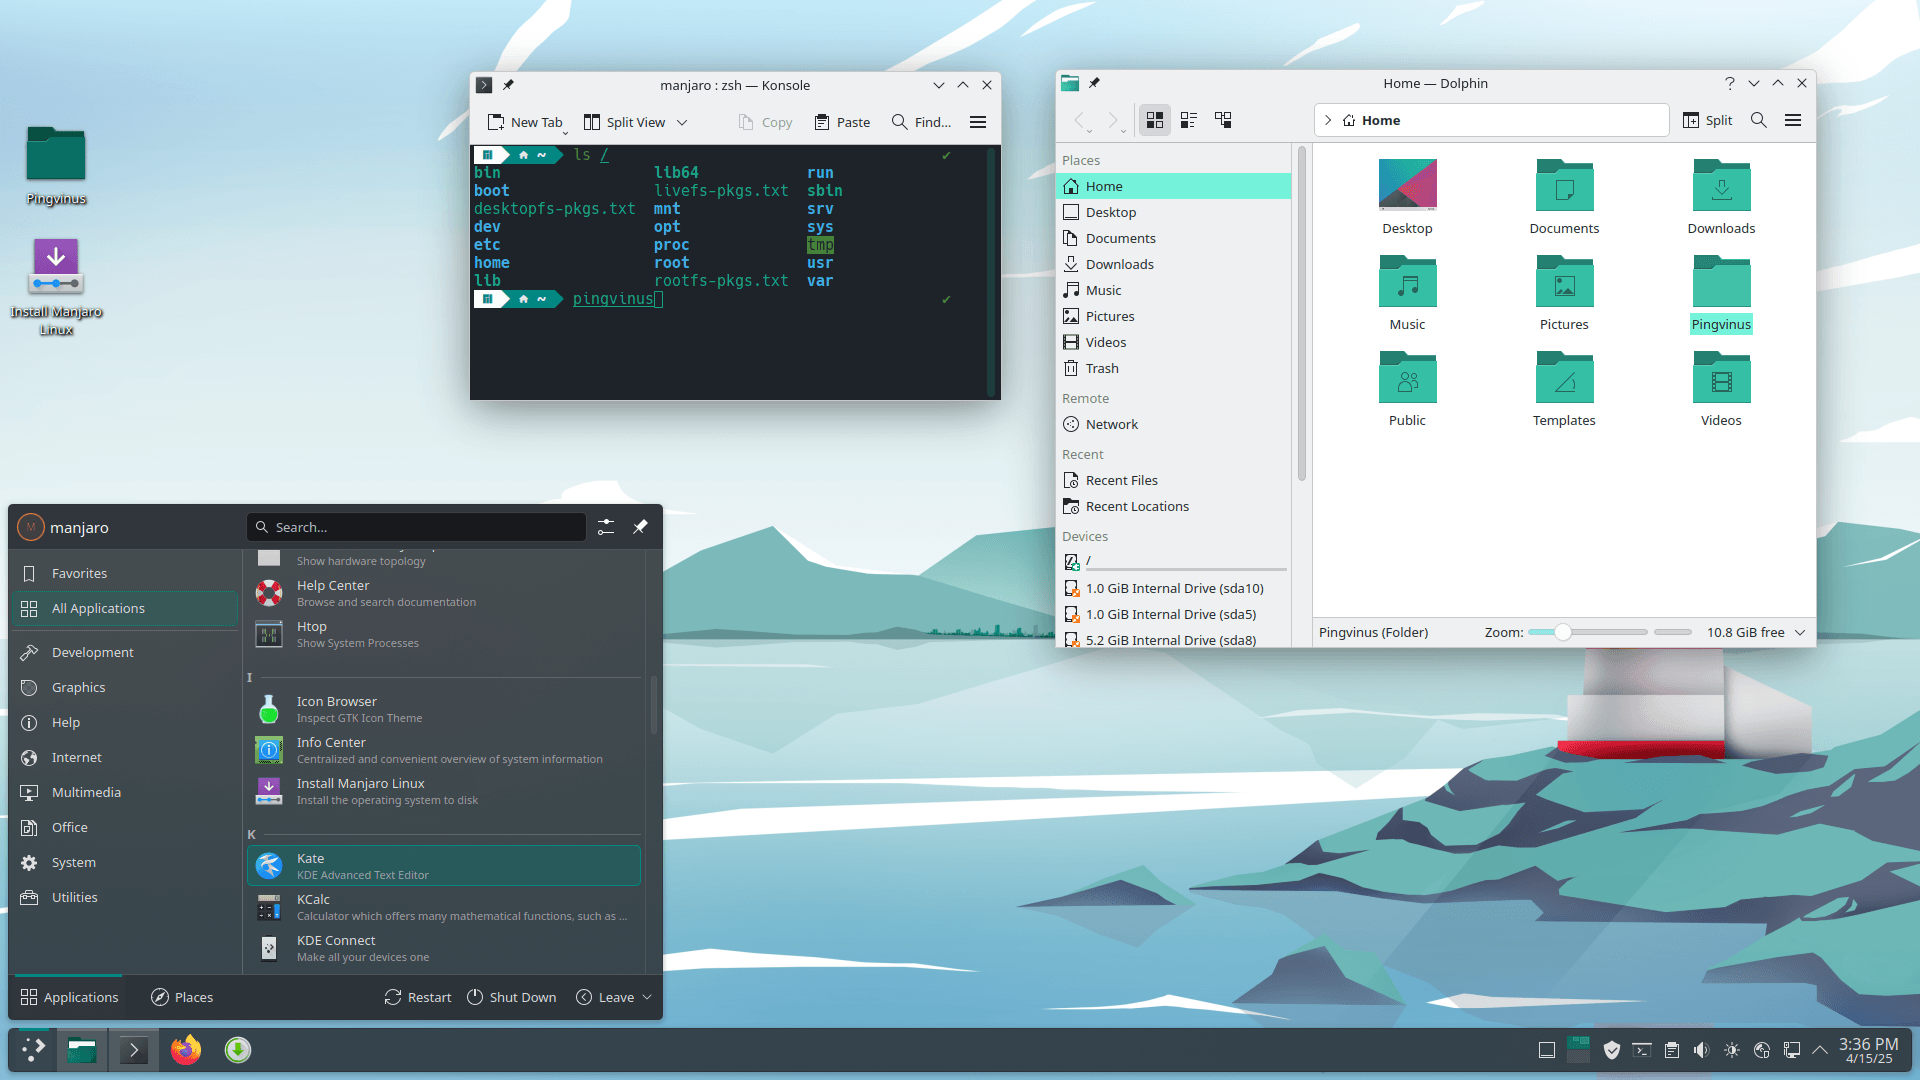Open volume control in system tray

1701,1050
